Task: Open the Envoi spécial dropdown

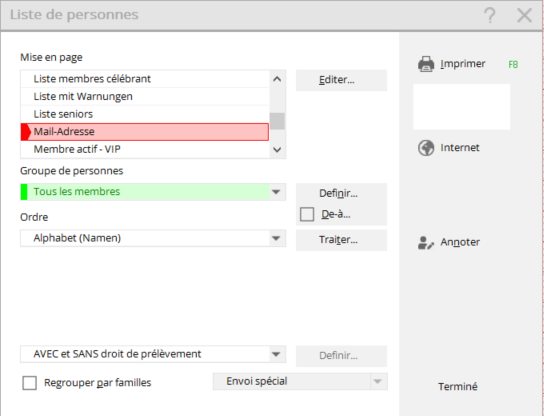Action: (x=378, y=382)
